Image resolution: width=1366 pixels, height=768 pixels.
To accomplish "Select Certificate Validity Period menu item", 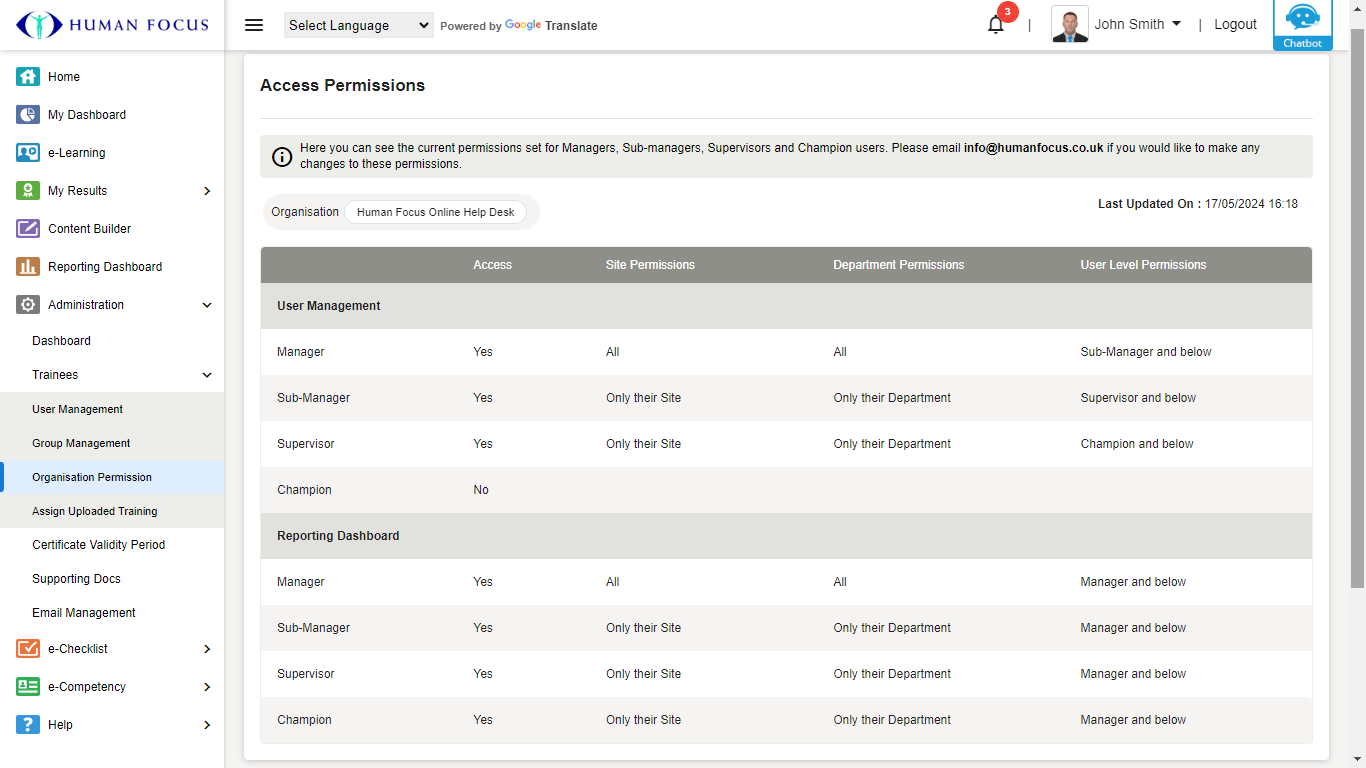I will [x=98, y=545].
